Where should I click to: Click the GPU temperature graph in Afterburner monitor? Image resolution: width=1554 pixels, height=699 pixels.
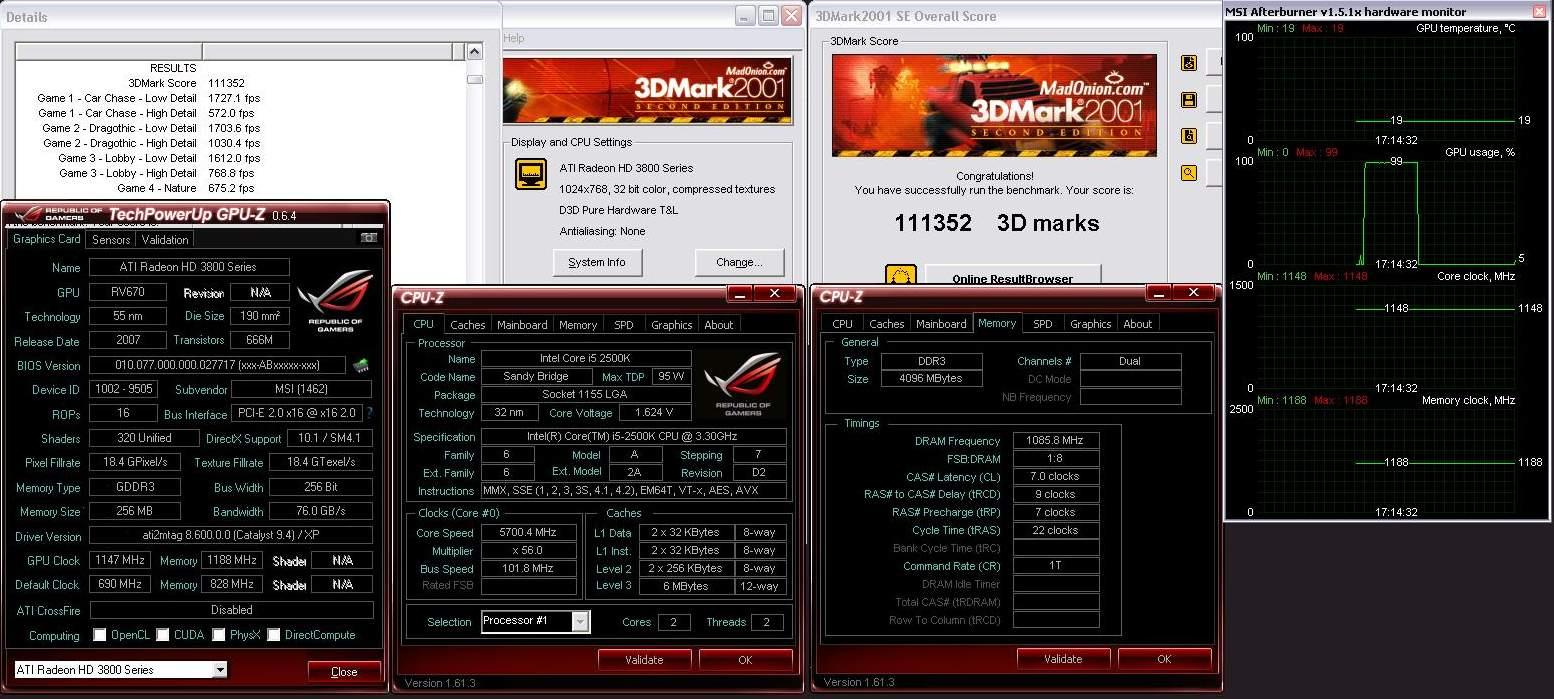click(x=1385, y=88)
